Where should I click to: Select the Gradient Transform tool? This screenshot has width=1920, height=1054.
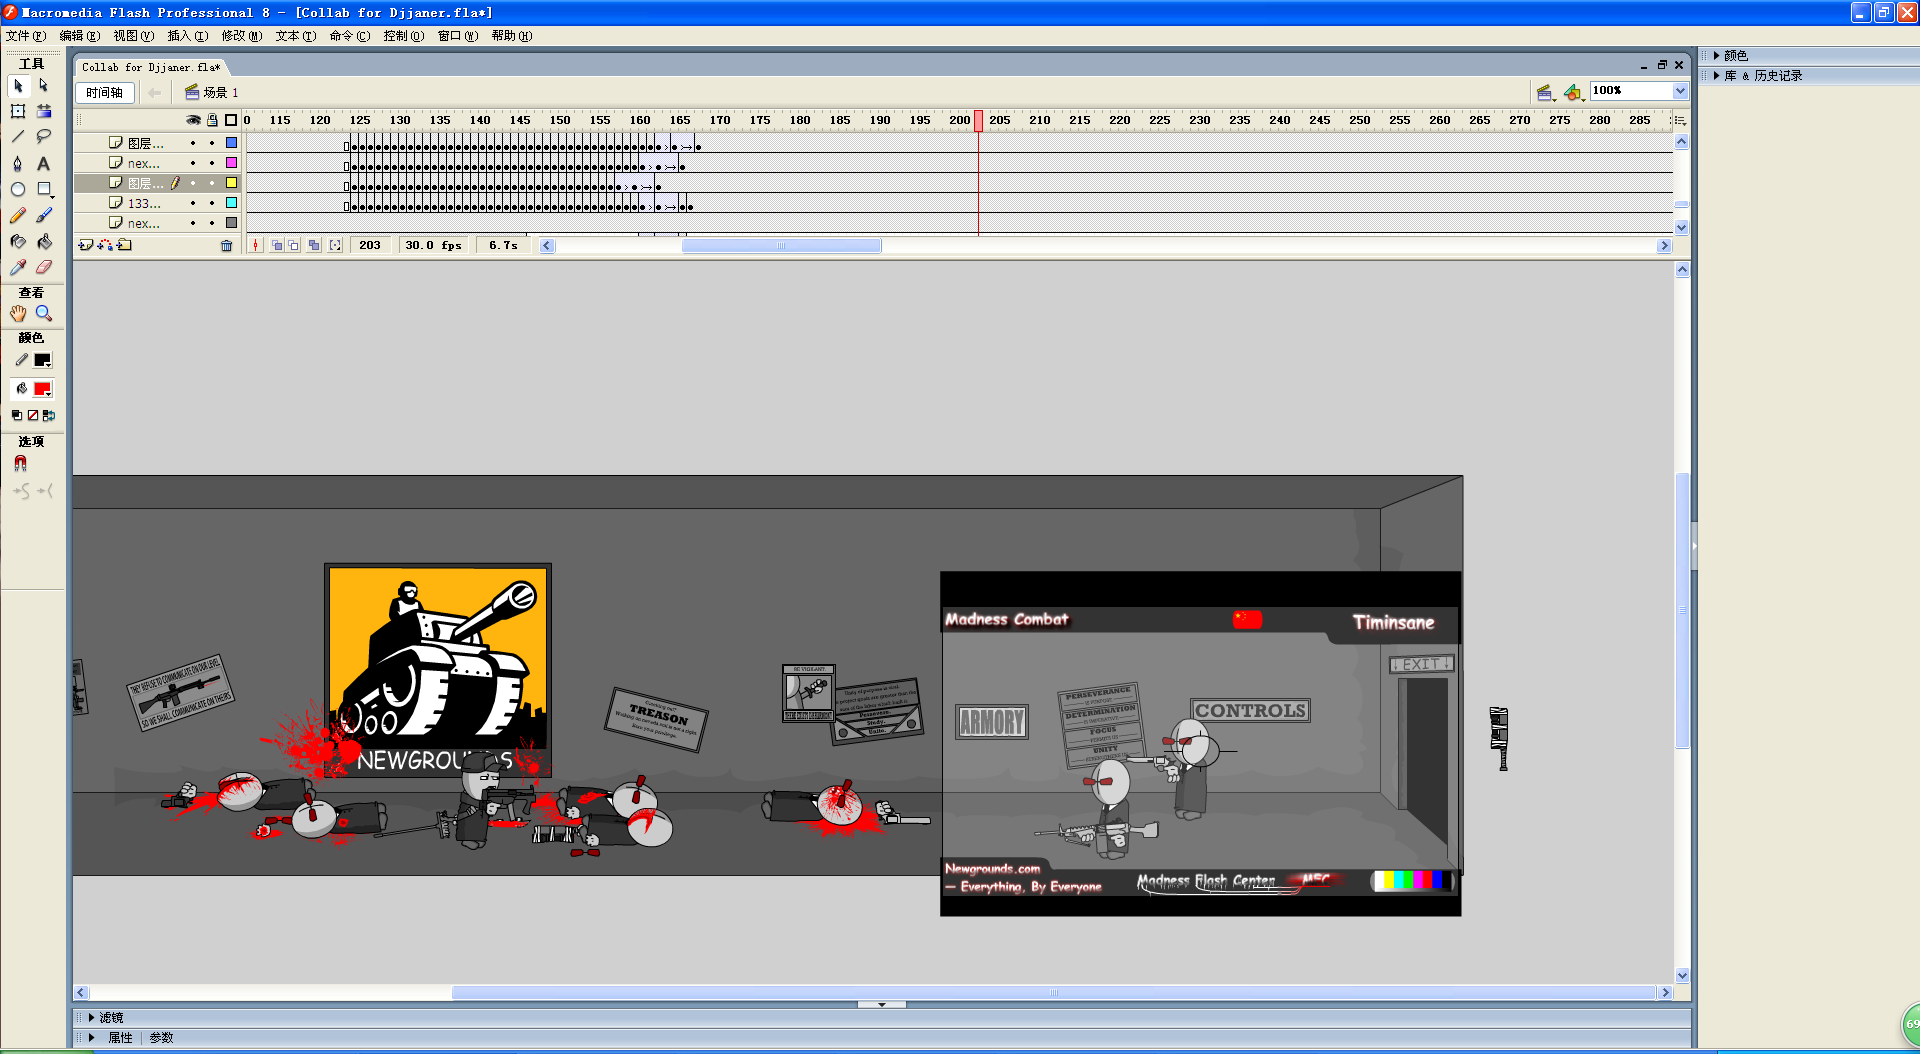point(43,111)
